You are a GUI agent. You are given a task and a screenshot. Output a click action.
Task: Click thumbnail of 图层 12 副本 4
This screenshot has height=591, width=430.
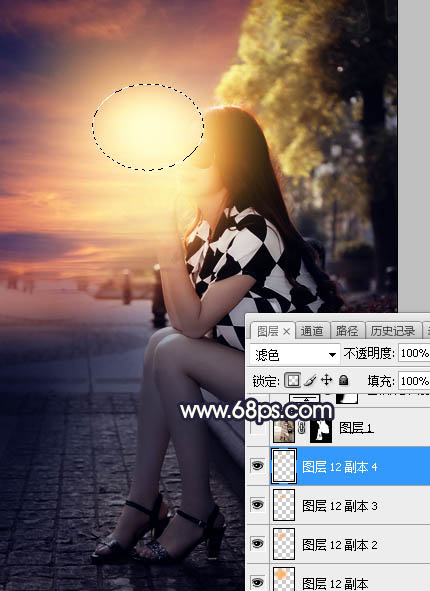point(284,466)
